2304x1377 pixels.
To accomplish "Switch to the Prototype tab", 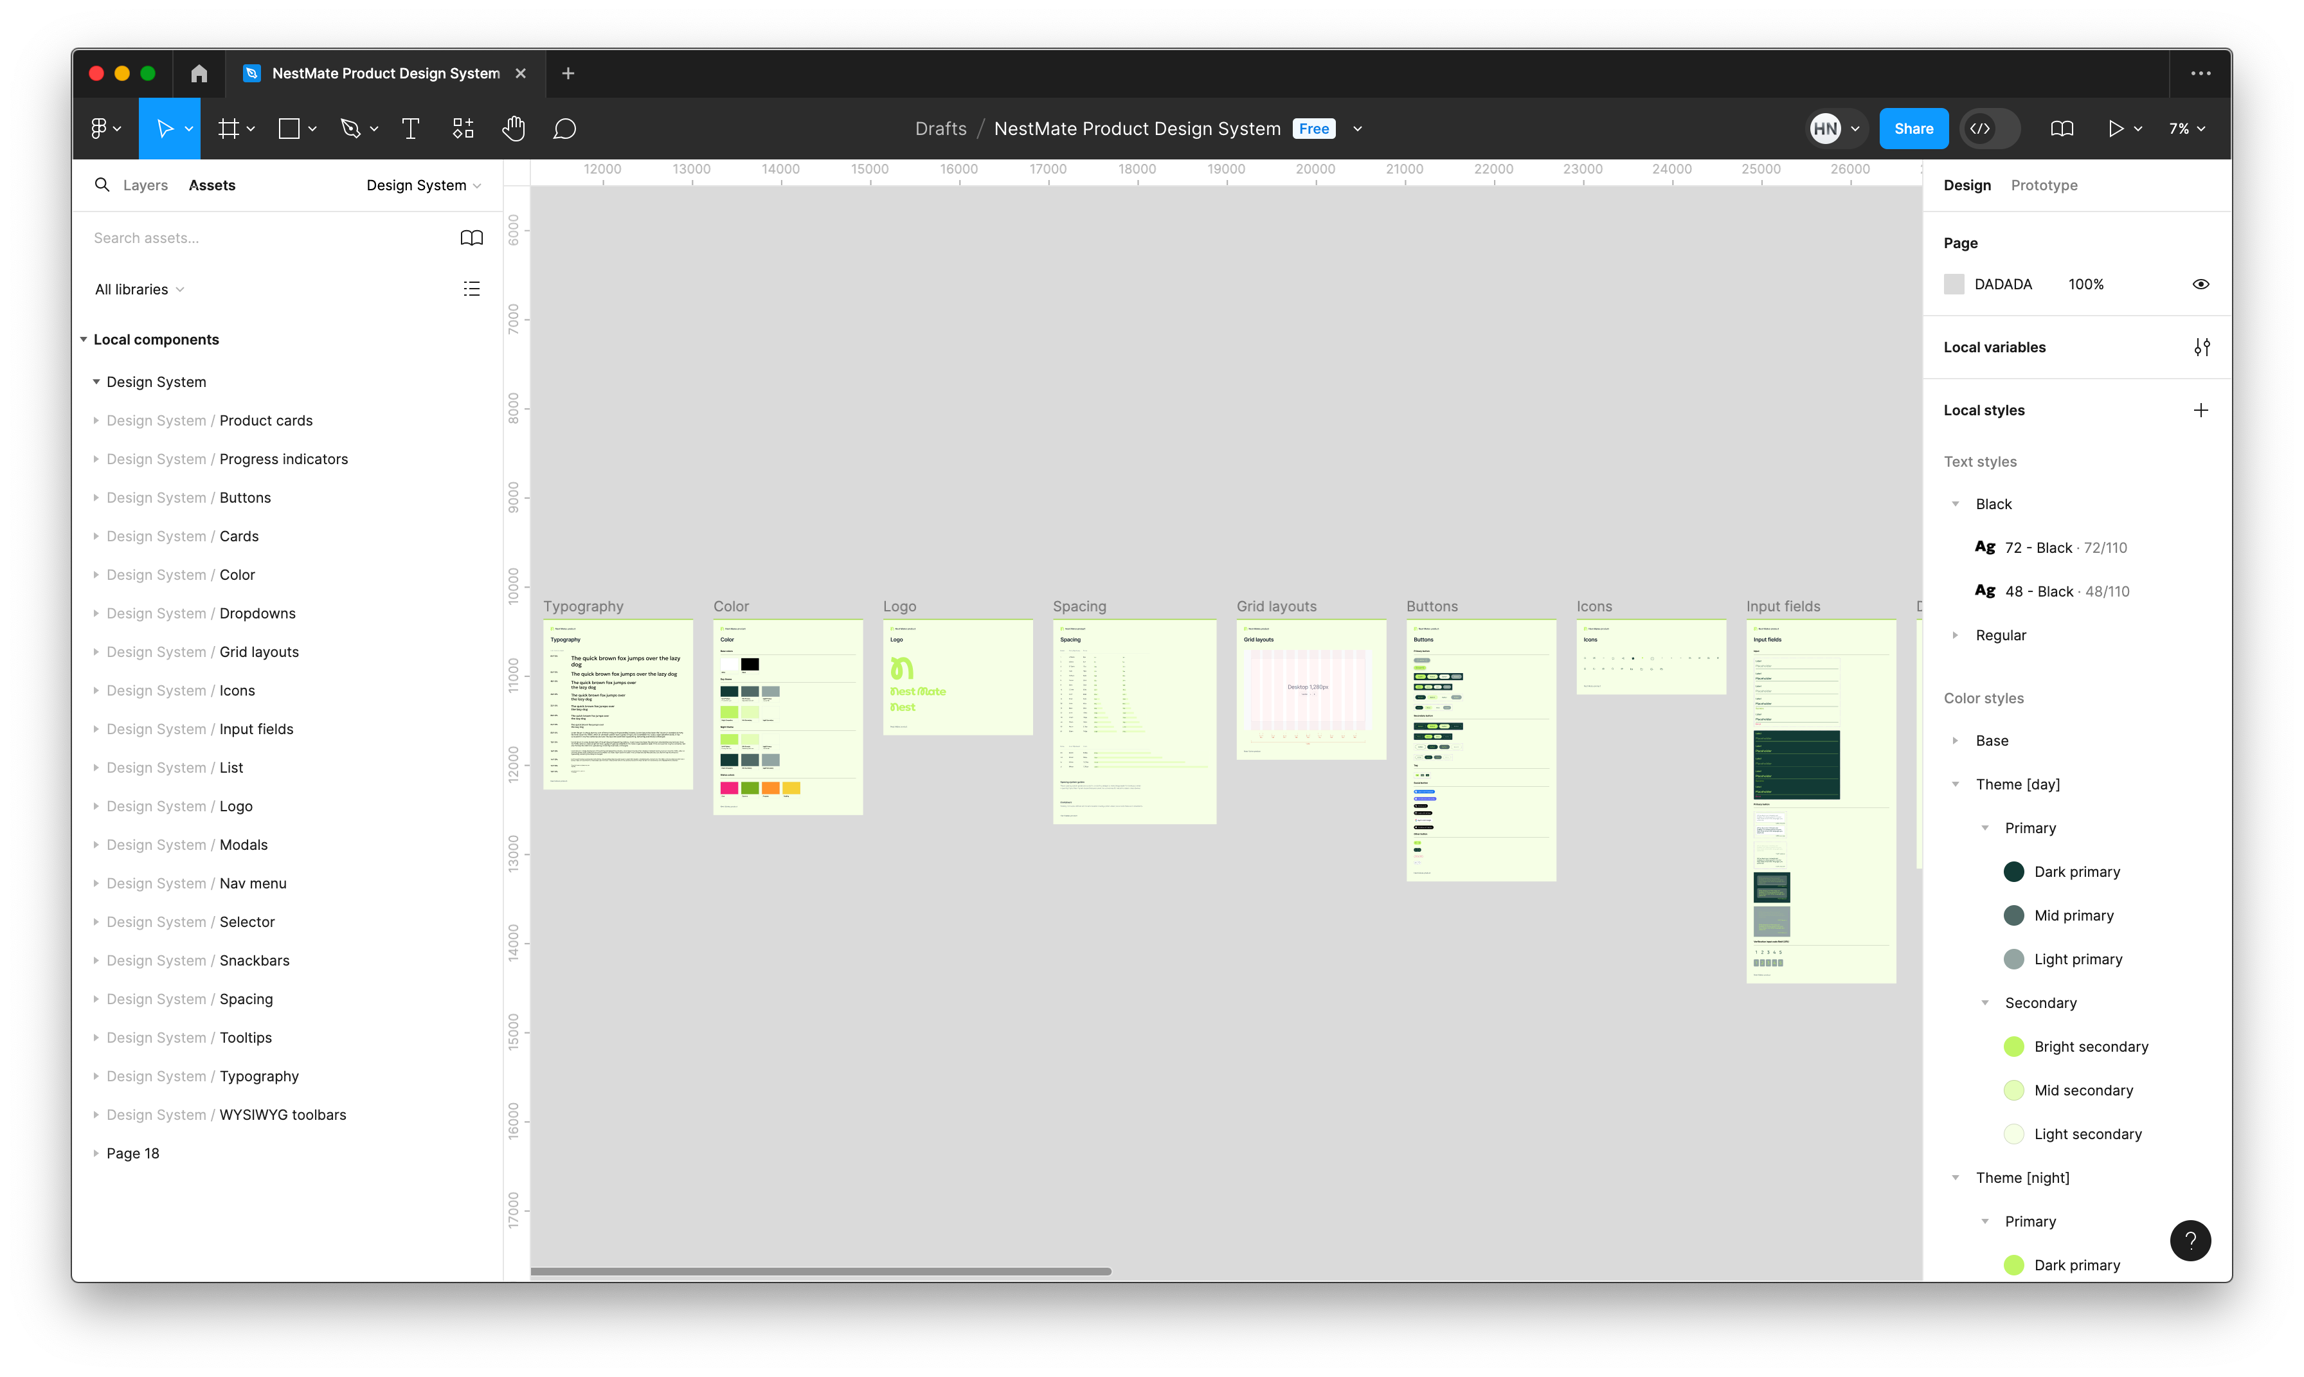I will click(x=2043, y=185).
